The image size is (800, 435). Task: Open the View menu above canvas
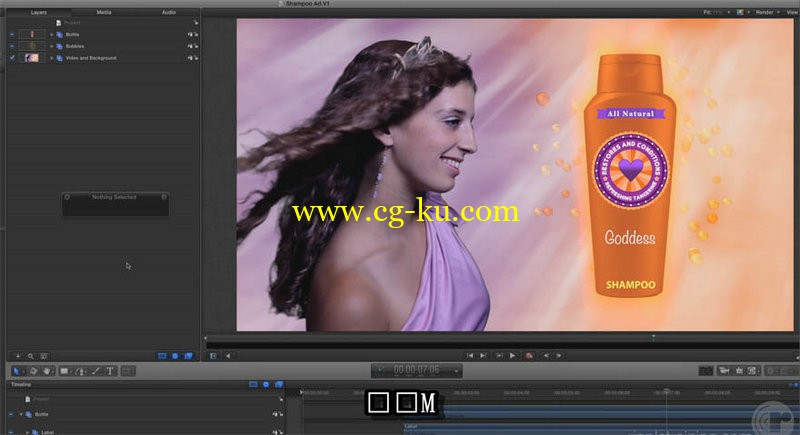point(793,12)
